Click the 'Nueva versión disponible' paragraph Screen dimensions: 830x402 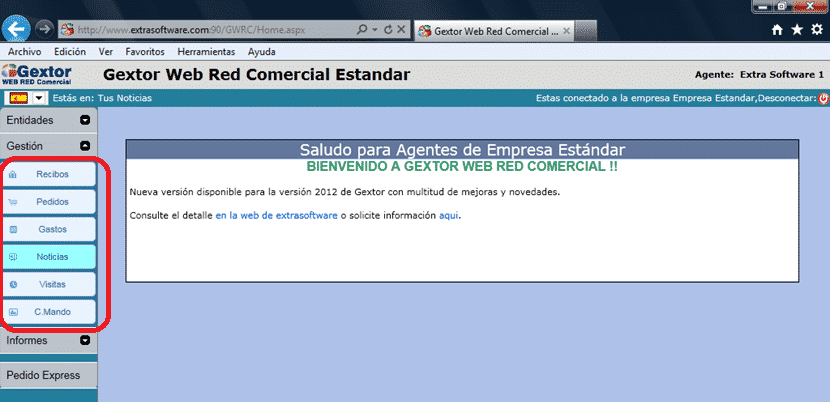[345, 192]
